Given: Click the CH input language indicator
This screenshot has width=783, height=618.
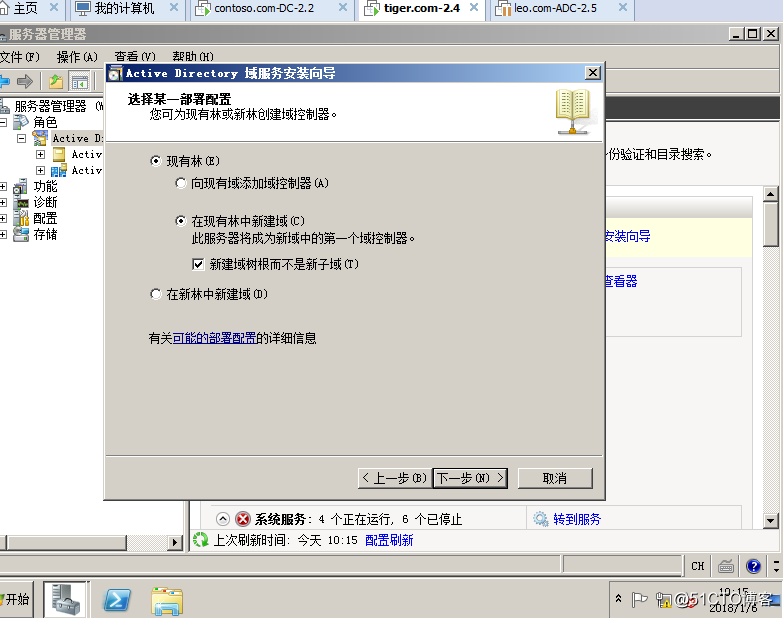Looking at the screenshot, I should click(x=698, y=566).
